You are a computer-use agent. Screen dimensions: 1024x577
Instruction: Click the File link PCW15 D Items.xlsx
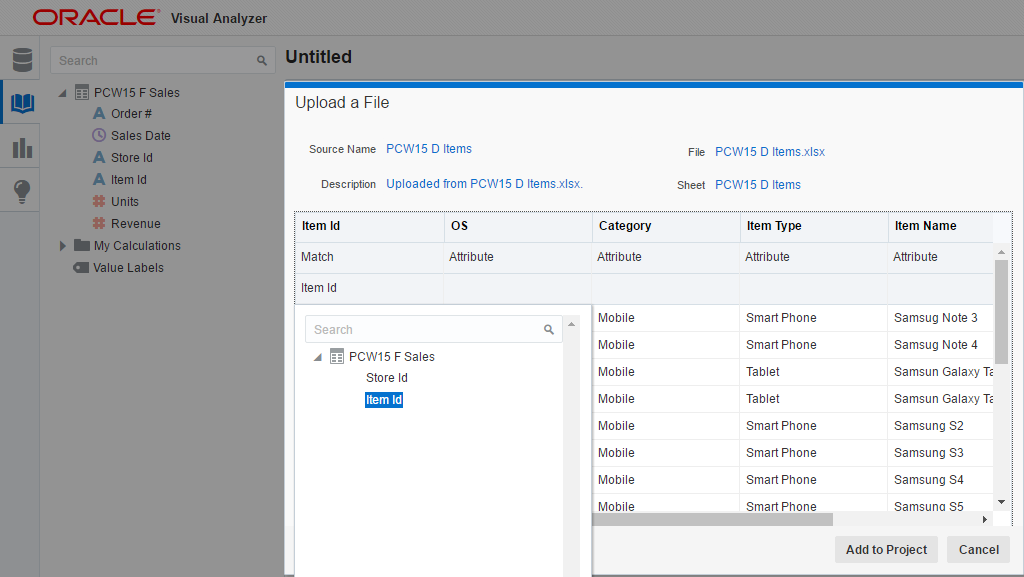770,151
